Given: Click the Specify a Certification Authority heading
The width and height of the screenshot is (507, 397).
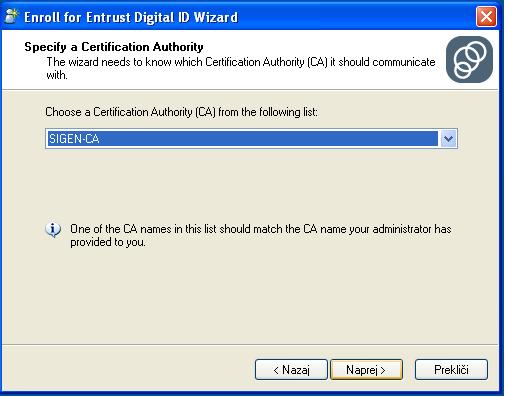Looking at the screenshot, I should [114, 47].
